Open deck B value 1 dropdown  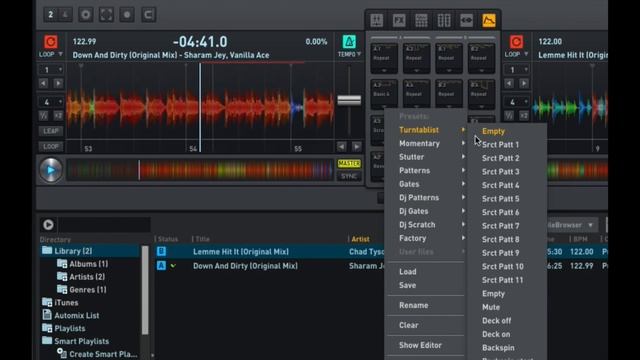(x=517, y=69)
